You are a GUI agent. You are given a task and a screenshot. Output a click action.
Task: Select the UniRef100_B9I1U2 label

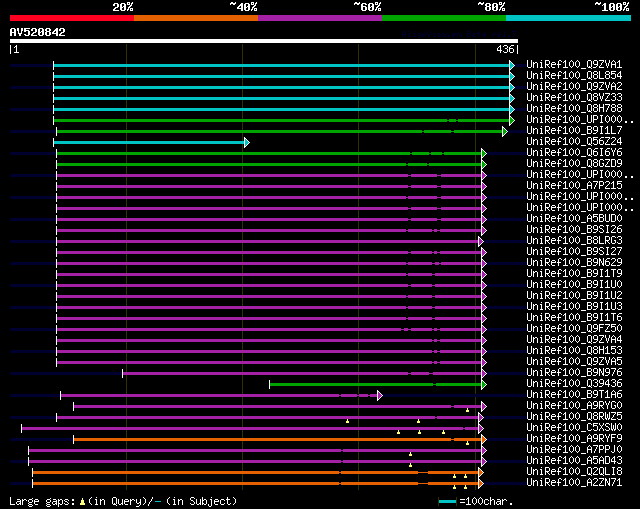(x=574, y=296)
